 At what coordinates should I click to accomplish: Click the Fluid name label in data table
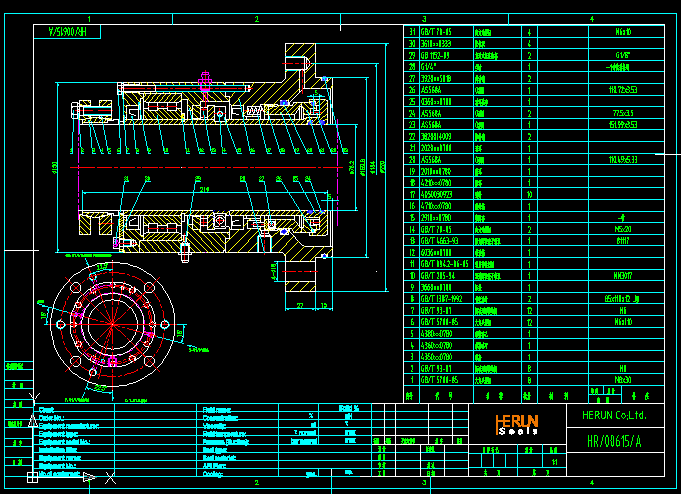(x=218, y=409)
